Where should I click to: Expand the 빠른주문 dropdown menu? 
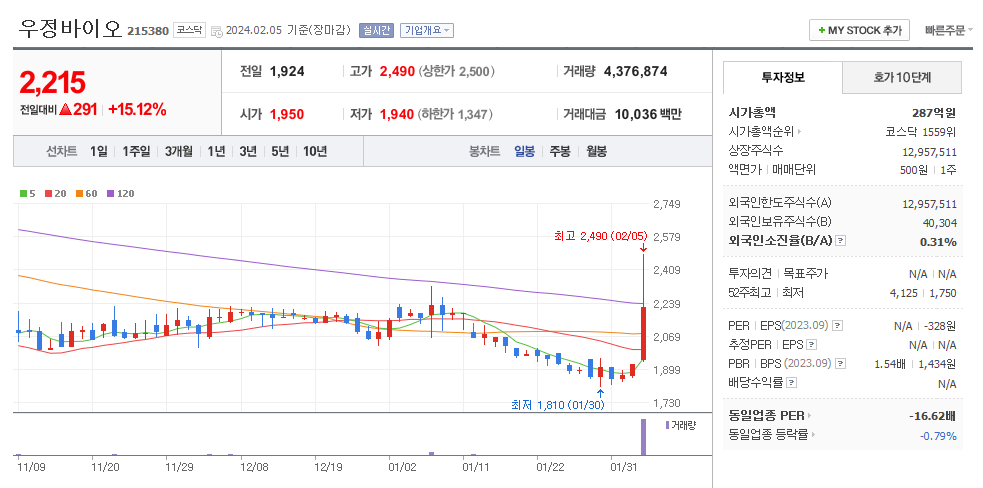pyautogui.click(x=949, y=29)
